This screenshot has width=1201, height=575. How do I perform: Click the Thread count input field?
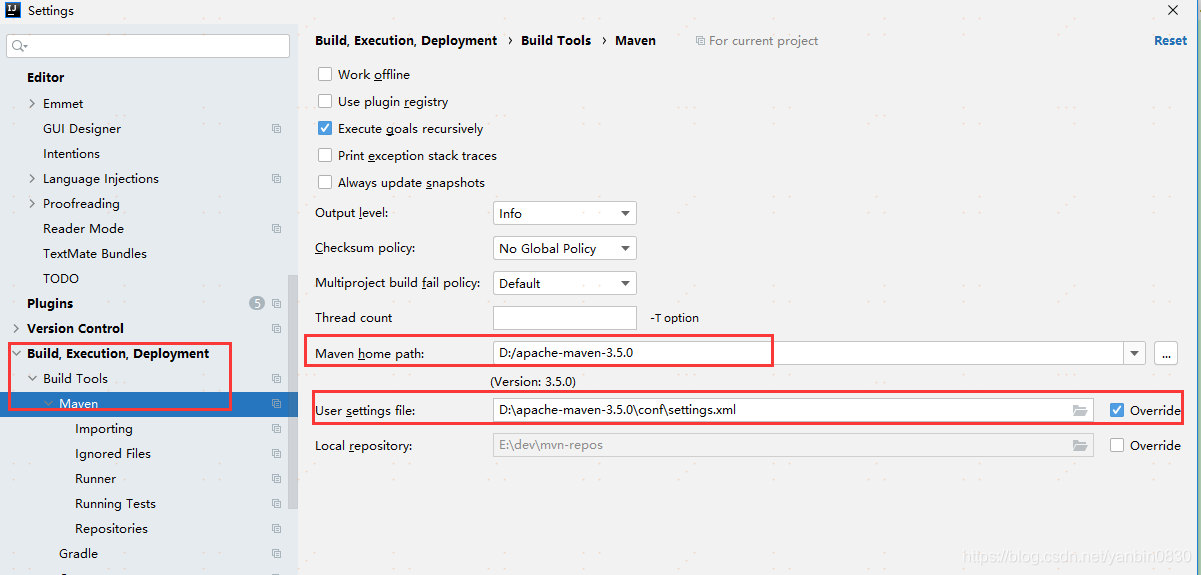pos(565,318)
